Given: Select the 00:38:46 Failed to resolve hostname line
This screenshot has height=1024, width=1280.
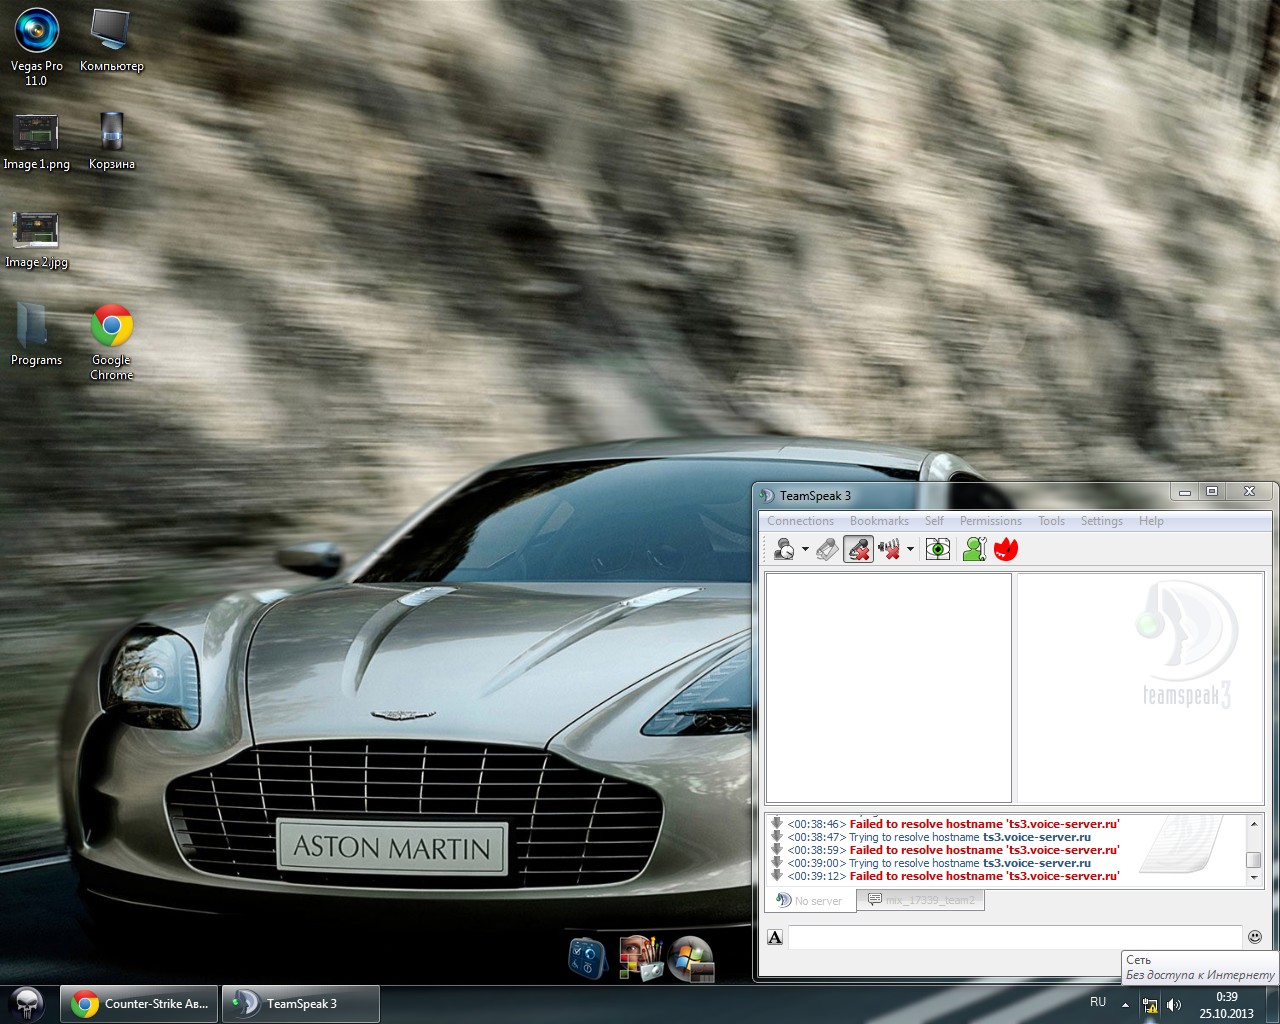Looking at the screenshot, I should (x=945, y=824).
